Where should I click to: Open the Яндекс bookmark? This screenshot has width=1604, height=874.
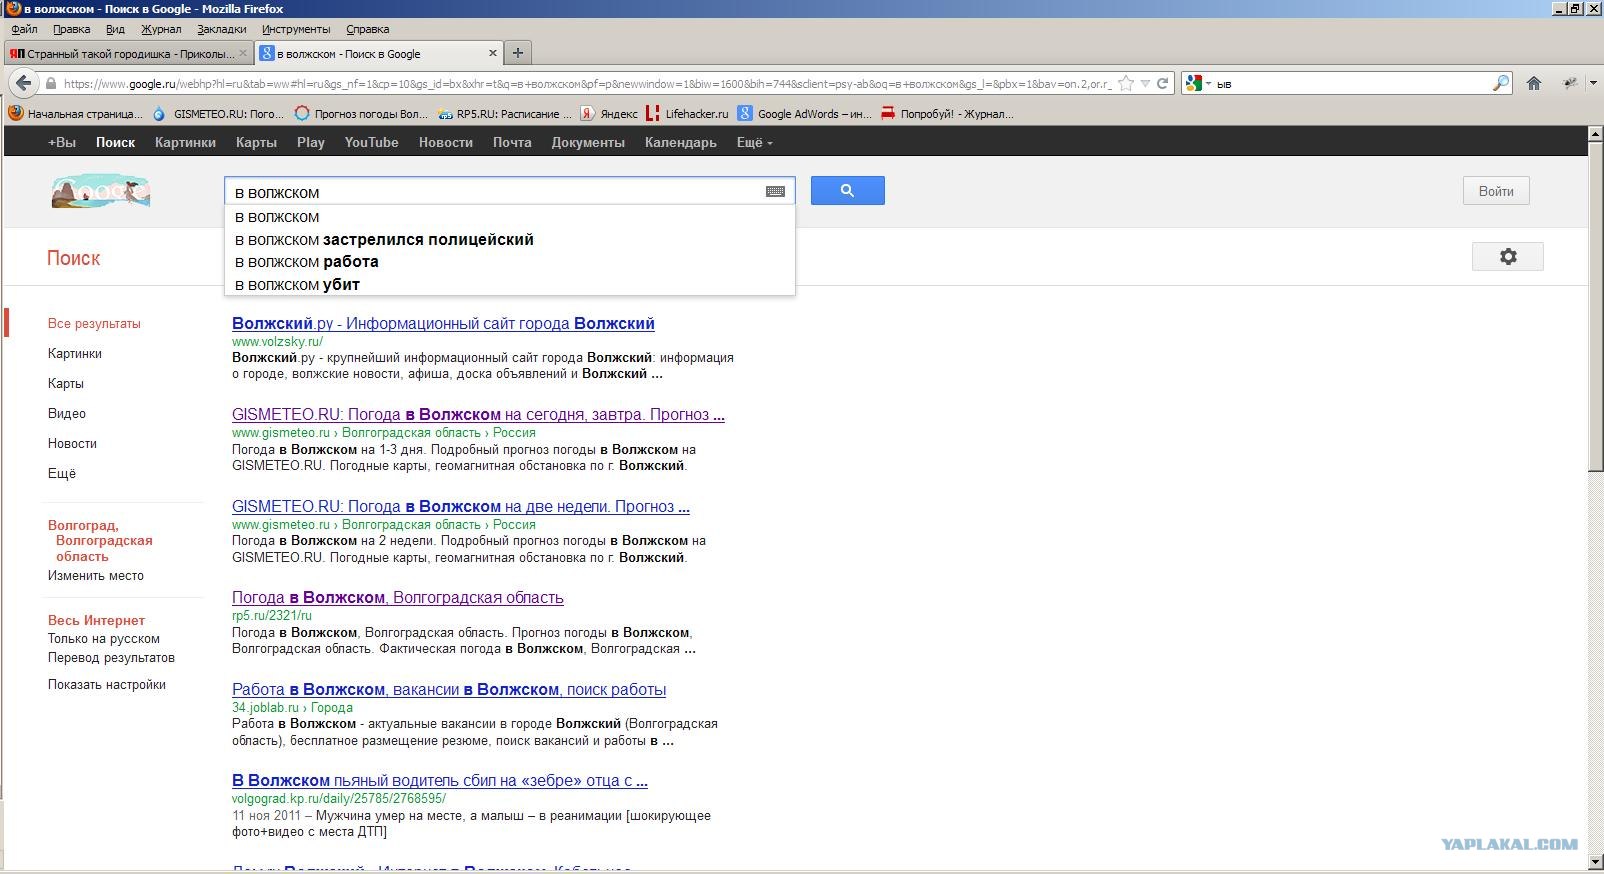click(610, 114)
